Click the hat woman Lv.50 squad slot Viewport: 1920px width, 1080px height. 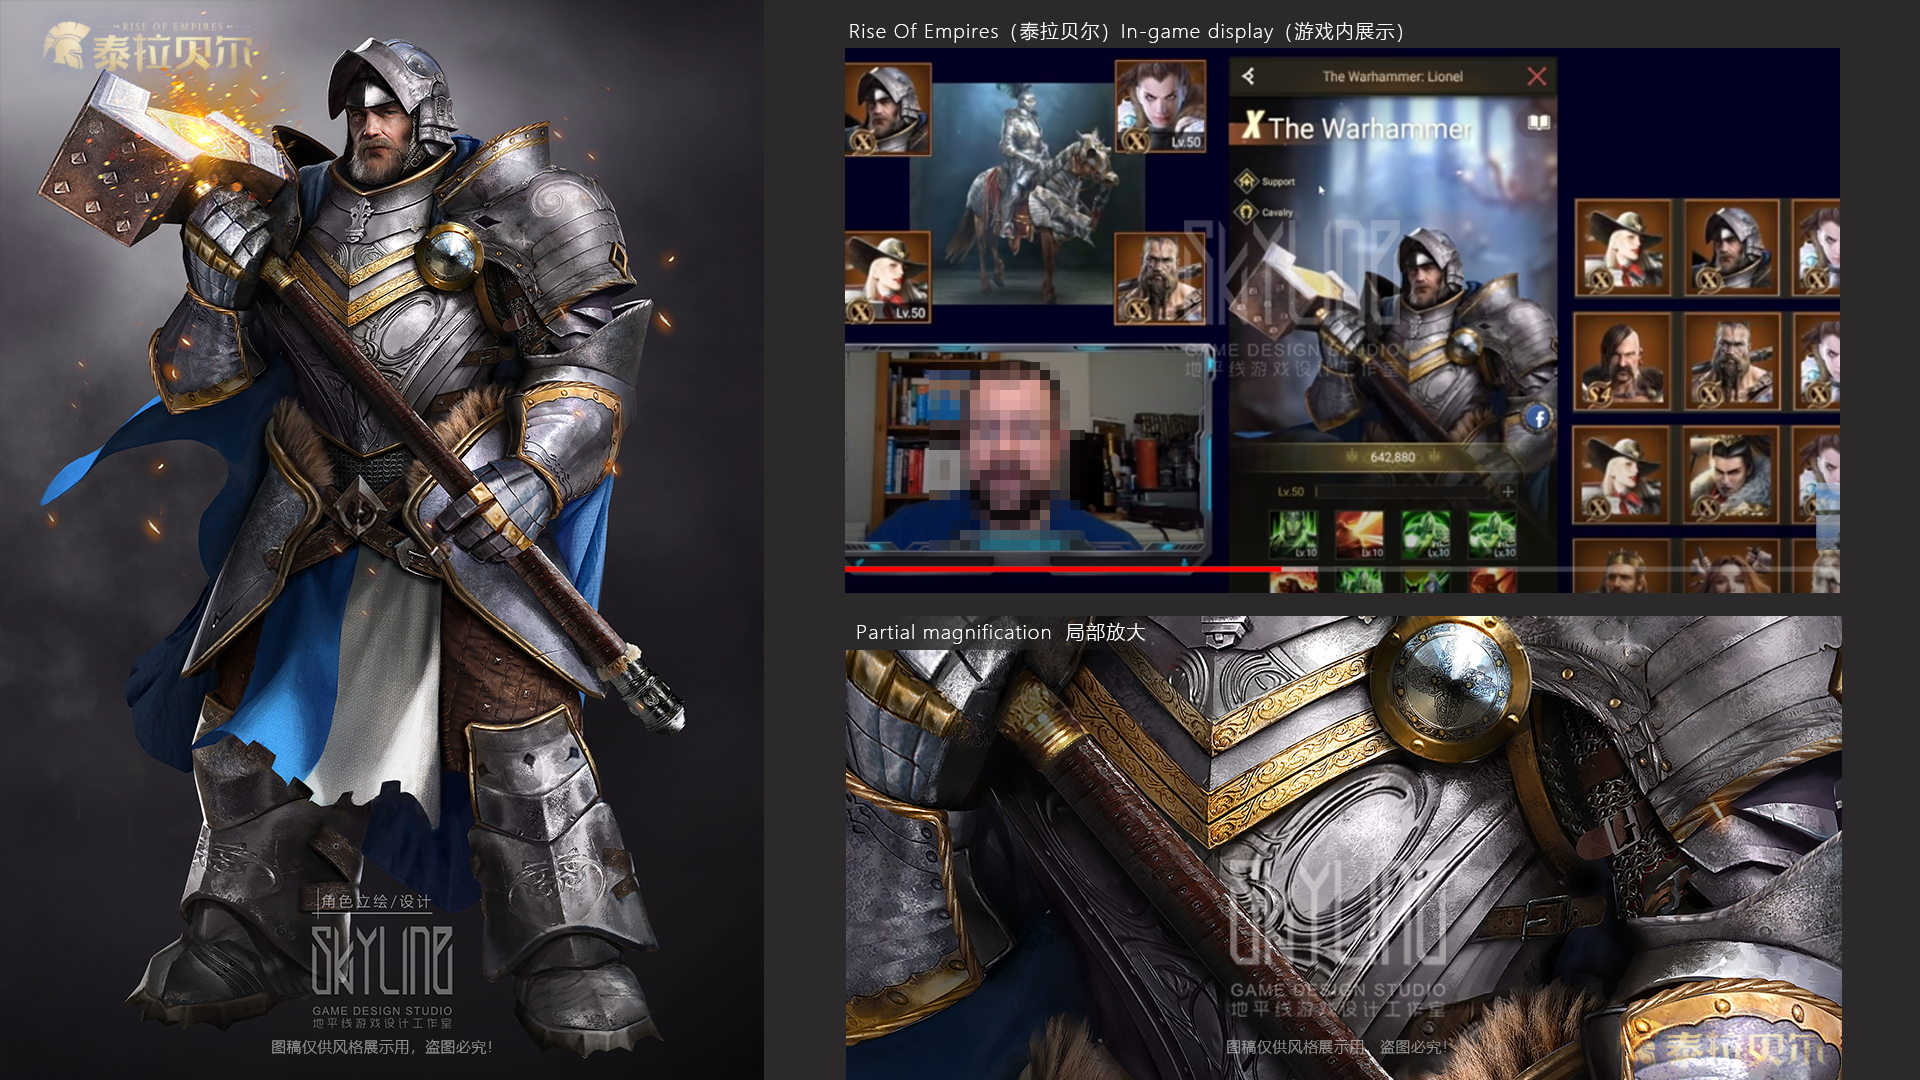point(888,277)
